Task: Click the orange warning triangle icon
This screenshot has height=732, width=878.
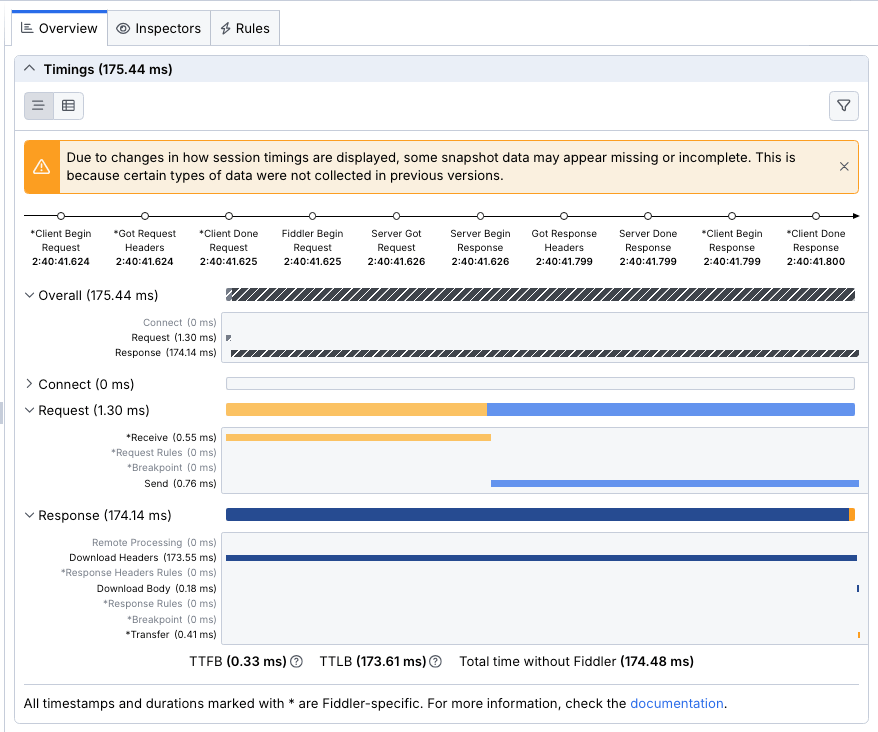Action: pos(41,167)
